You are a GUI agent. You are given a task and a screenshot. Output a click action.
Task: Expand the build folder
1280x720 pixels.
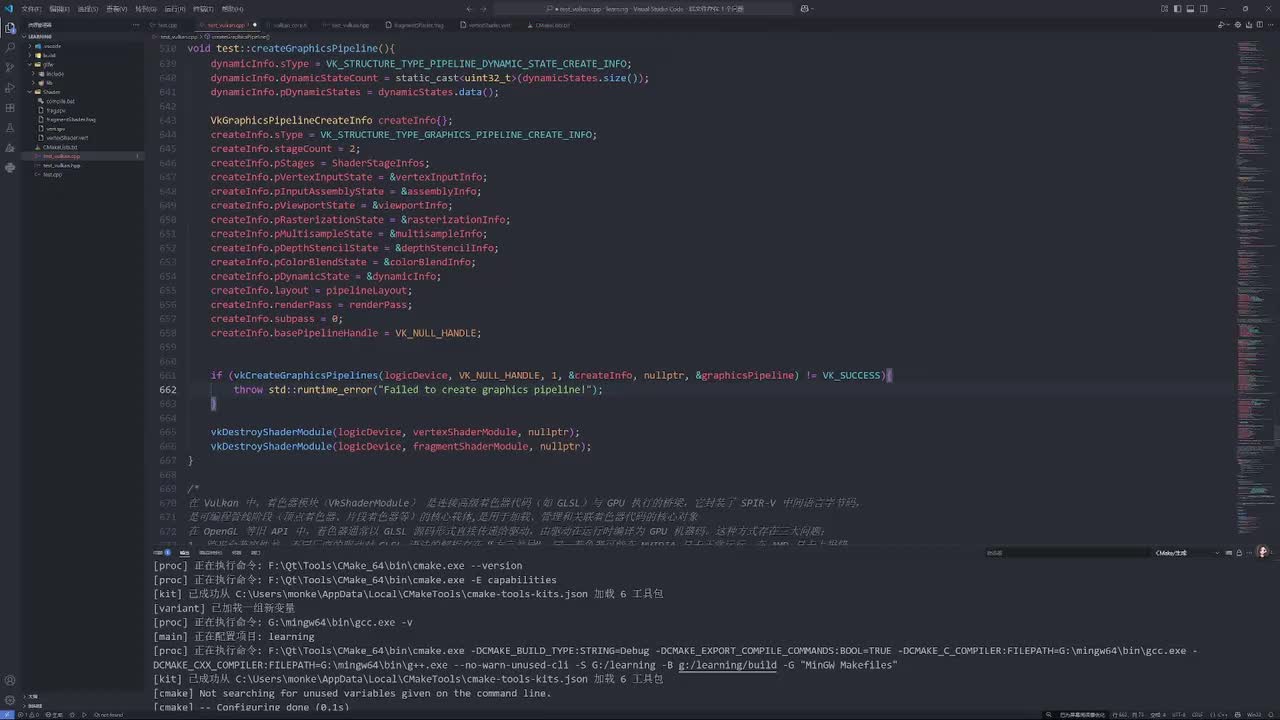(50, 55)
